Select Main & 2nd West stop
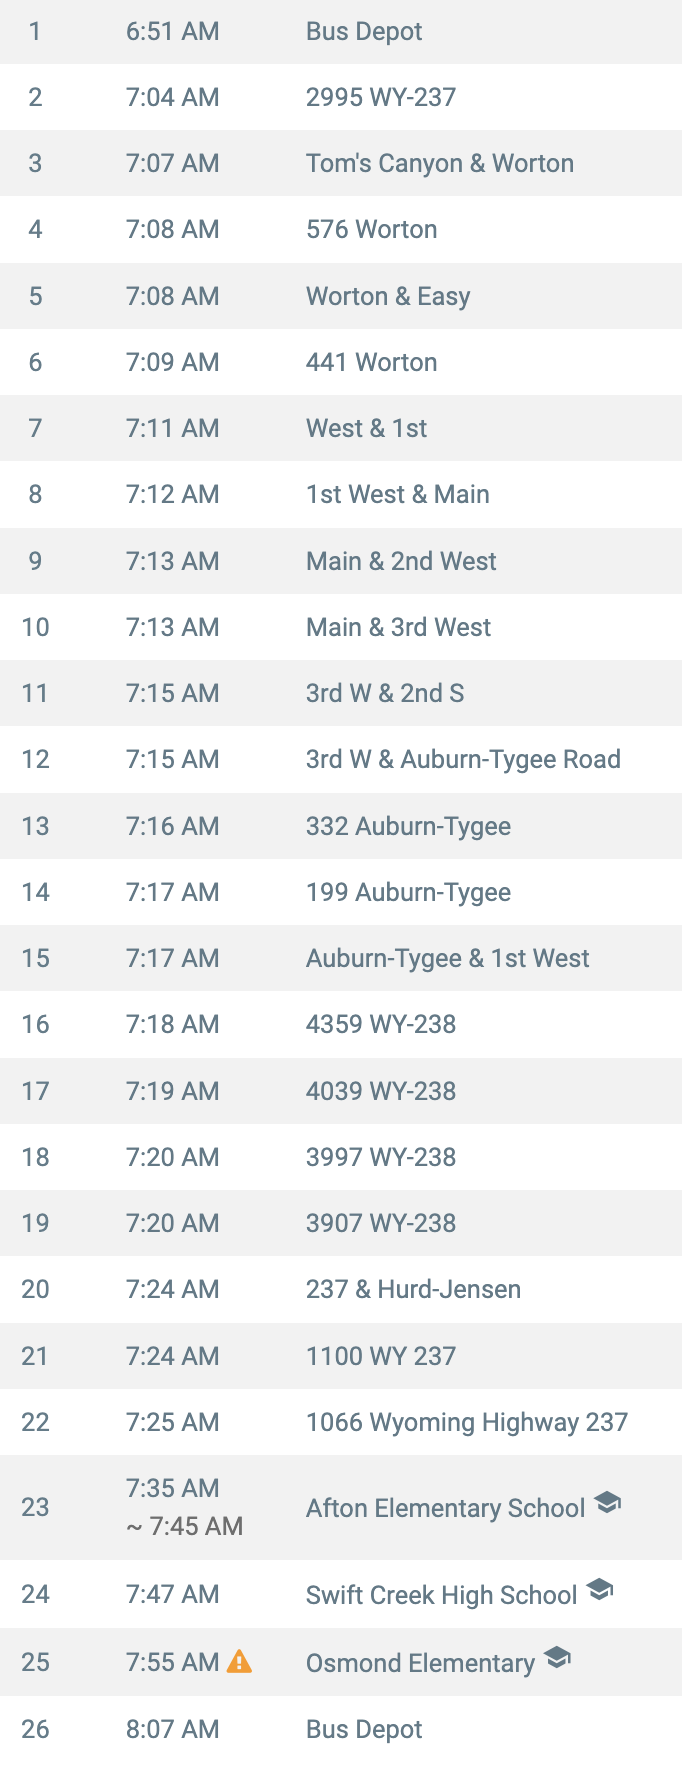Viewport: 682px width, 1766px height. (x=341, y=561)
